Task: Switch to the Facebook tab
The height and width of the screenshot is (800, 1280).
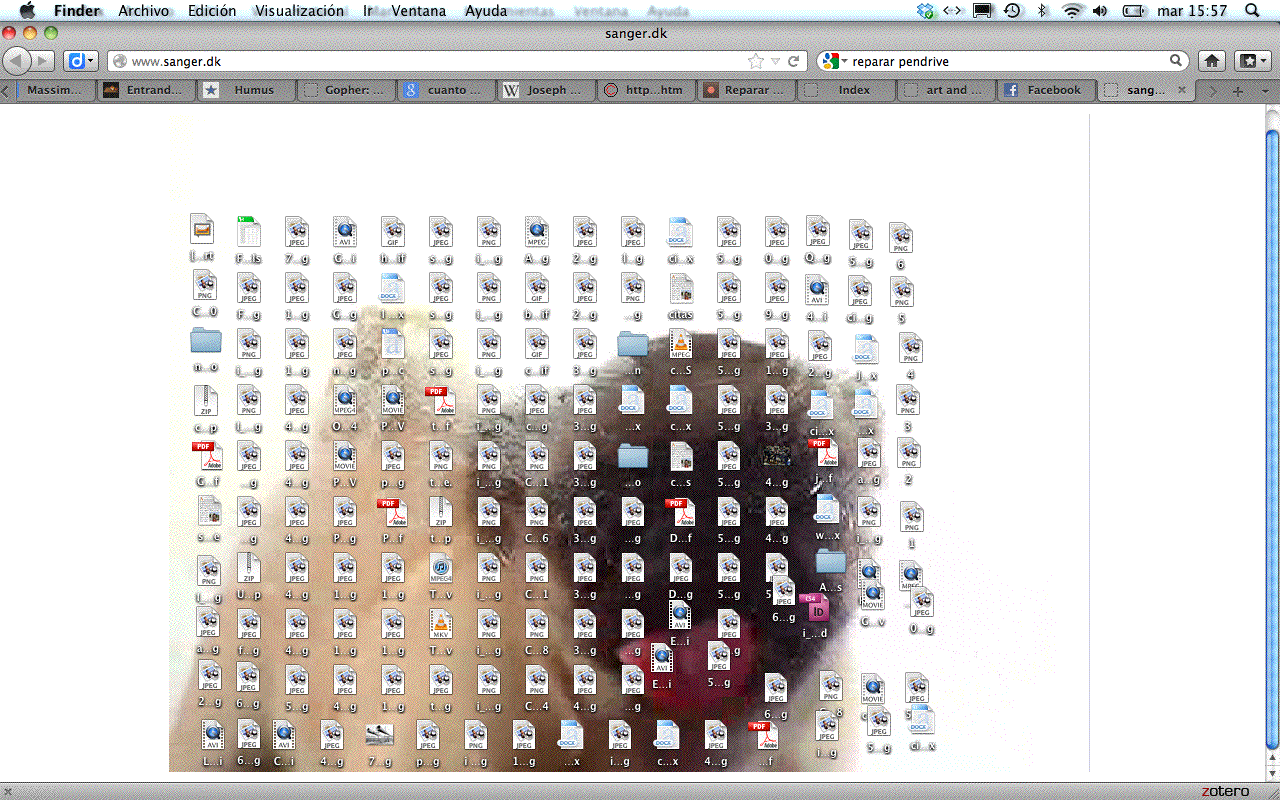Action: coord(1045,90)
